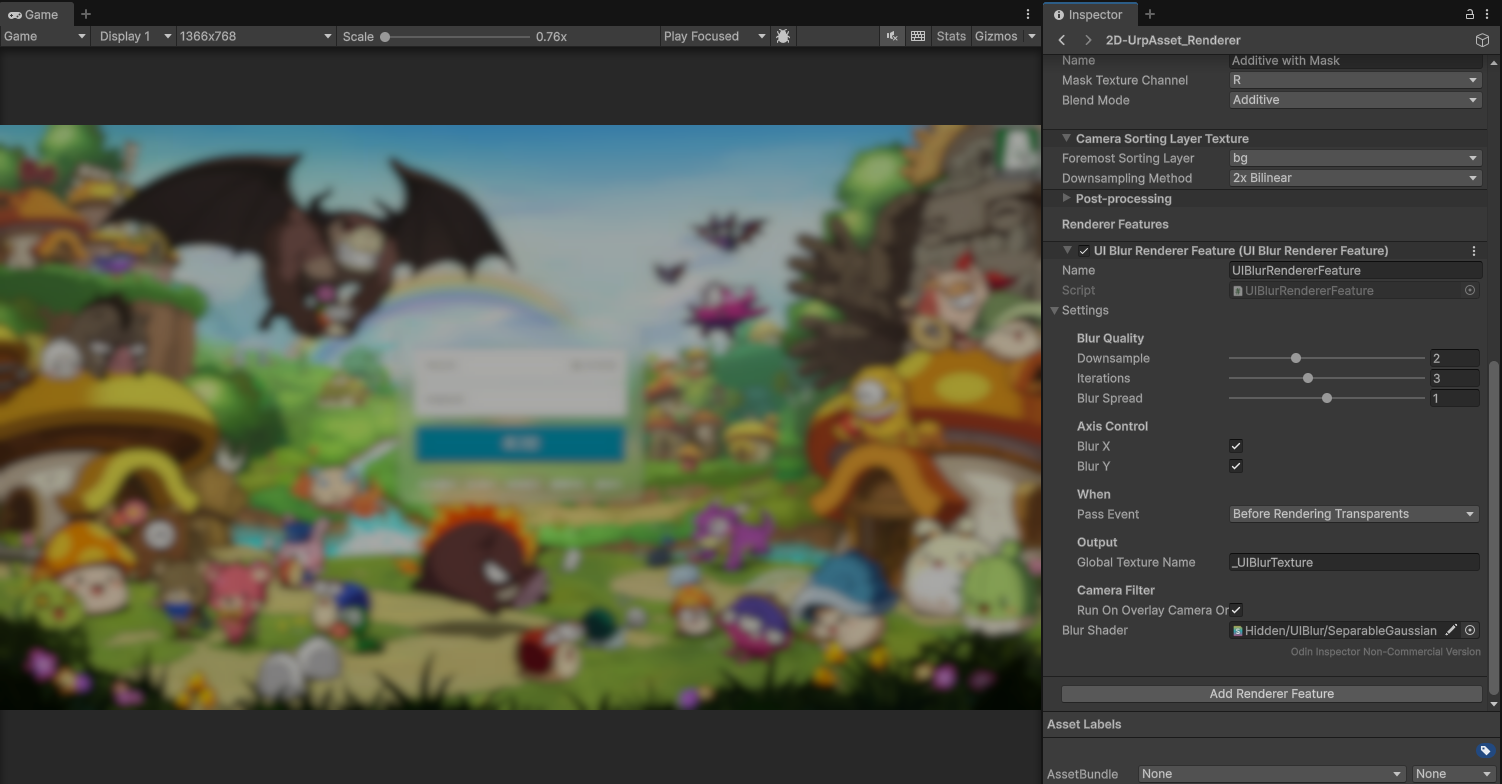
Task: Disable the Blur X checkbox
Action: (x=1236, y=446)
